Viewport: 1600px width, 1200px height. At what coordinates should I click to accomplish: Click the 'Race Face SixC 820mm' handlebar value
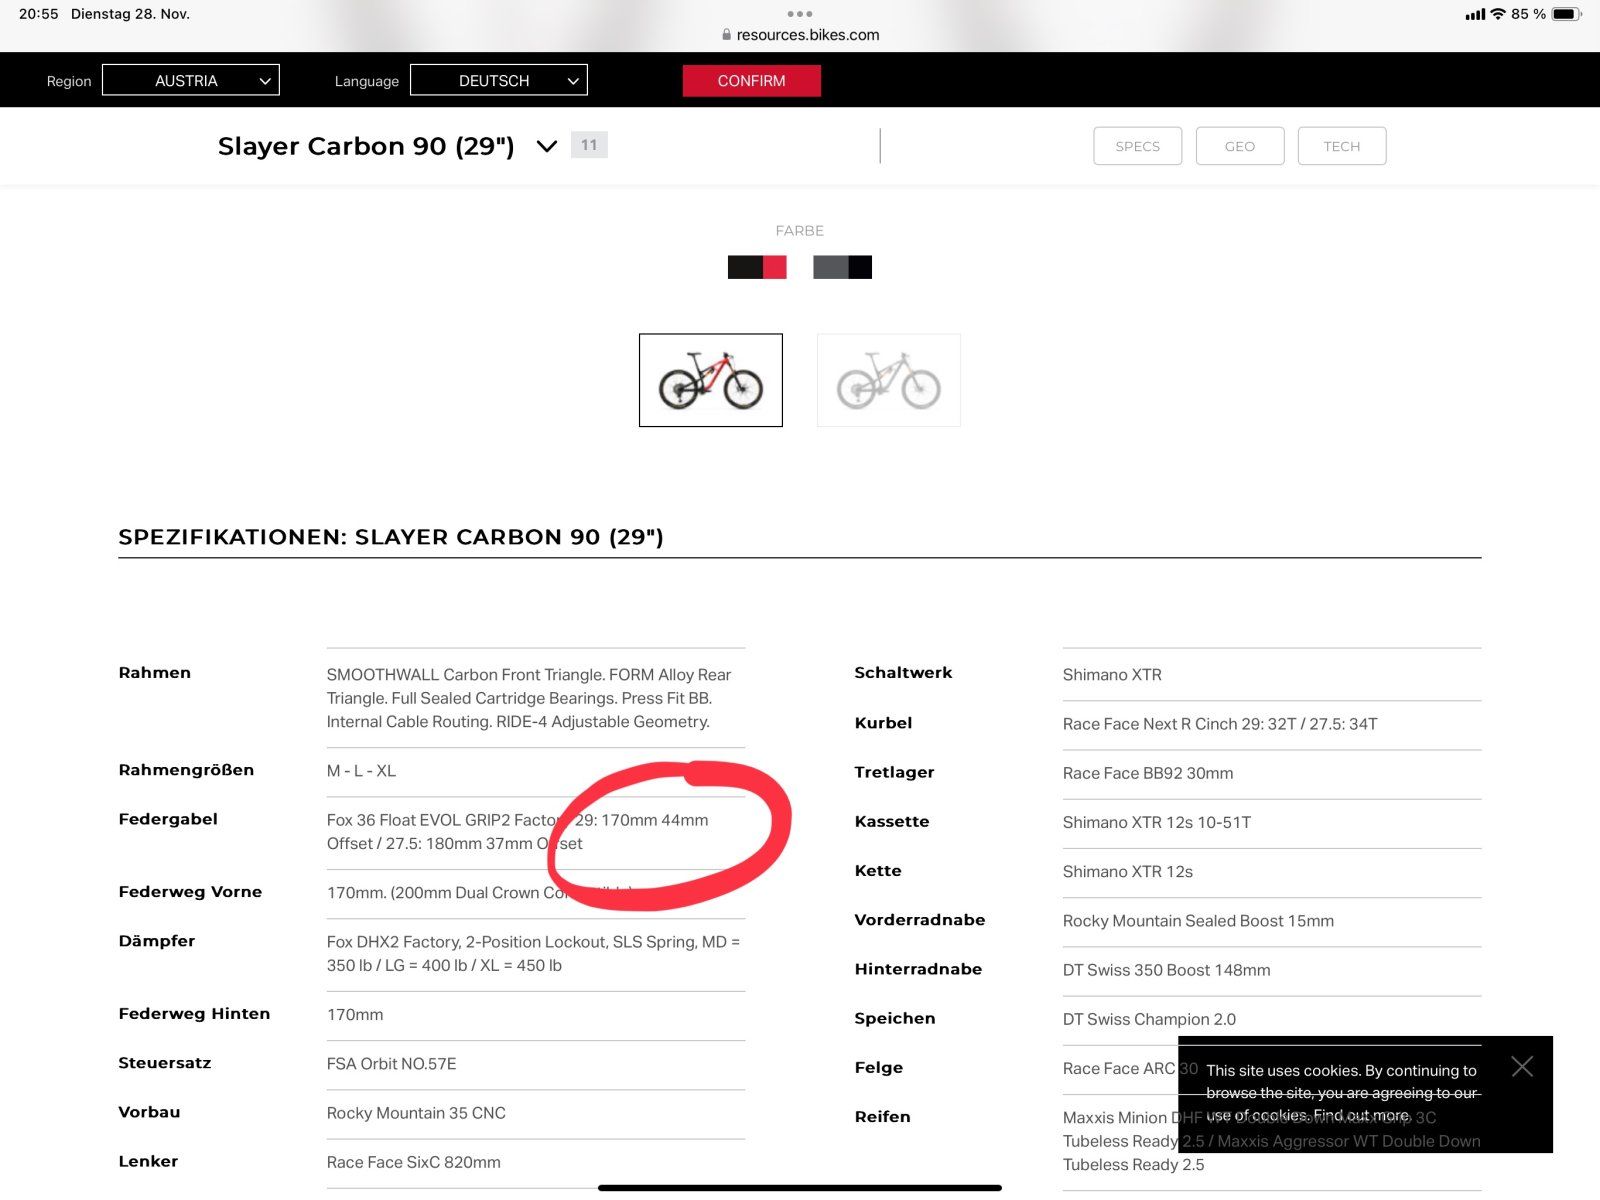point(413,1162)
